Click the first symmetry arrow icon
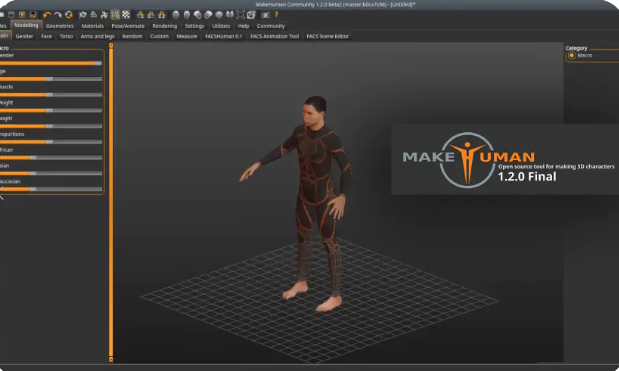 140,15
